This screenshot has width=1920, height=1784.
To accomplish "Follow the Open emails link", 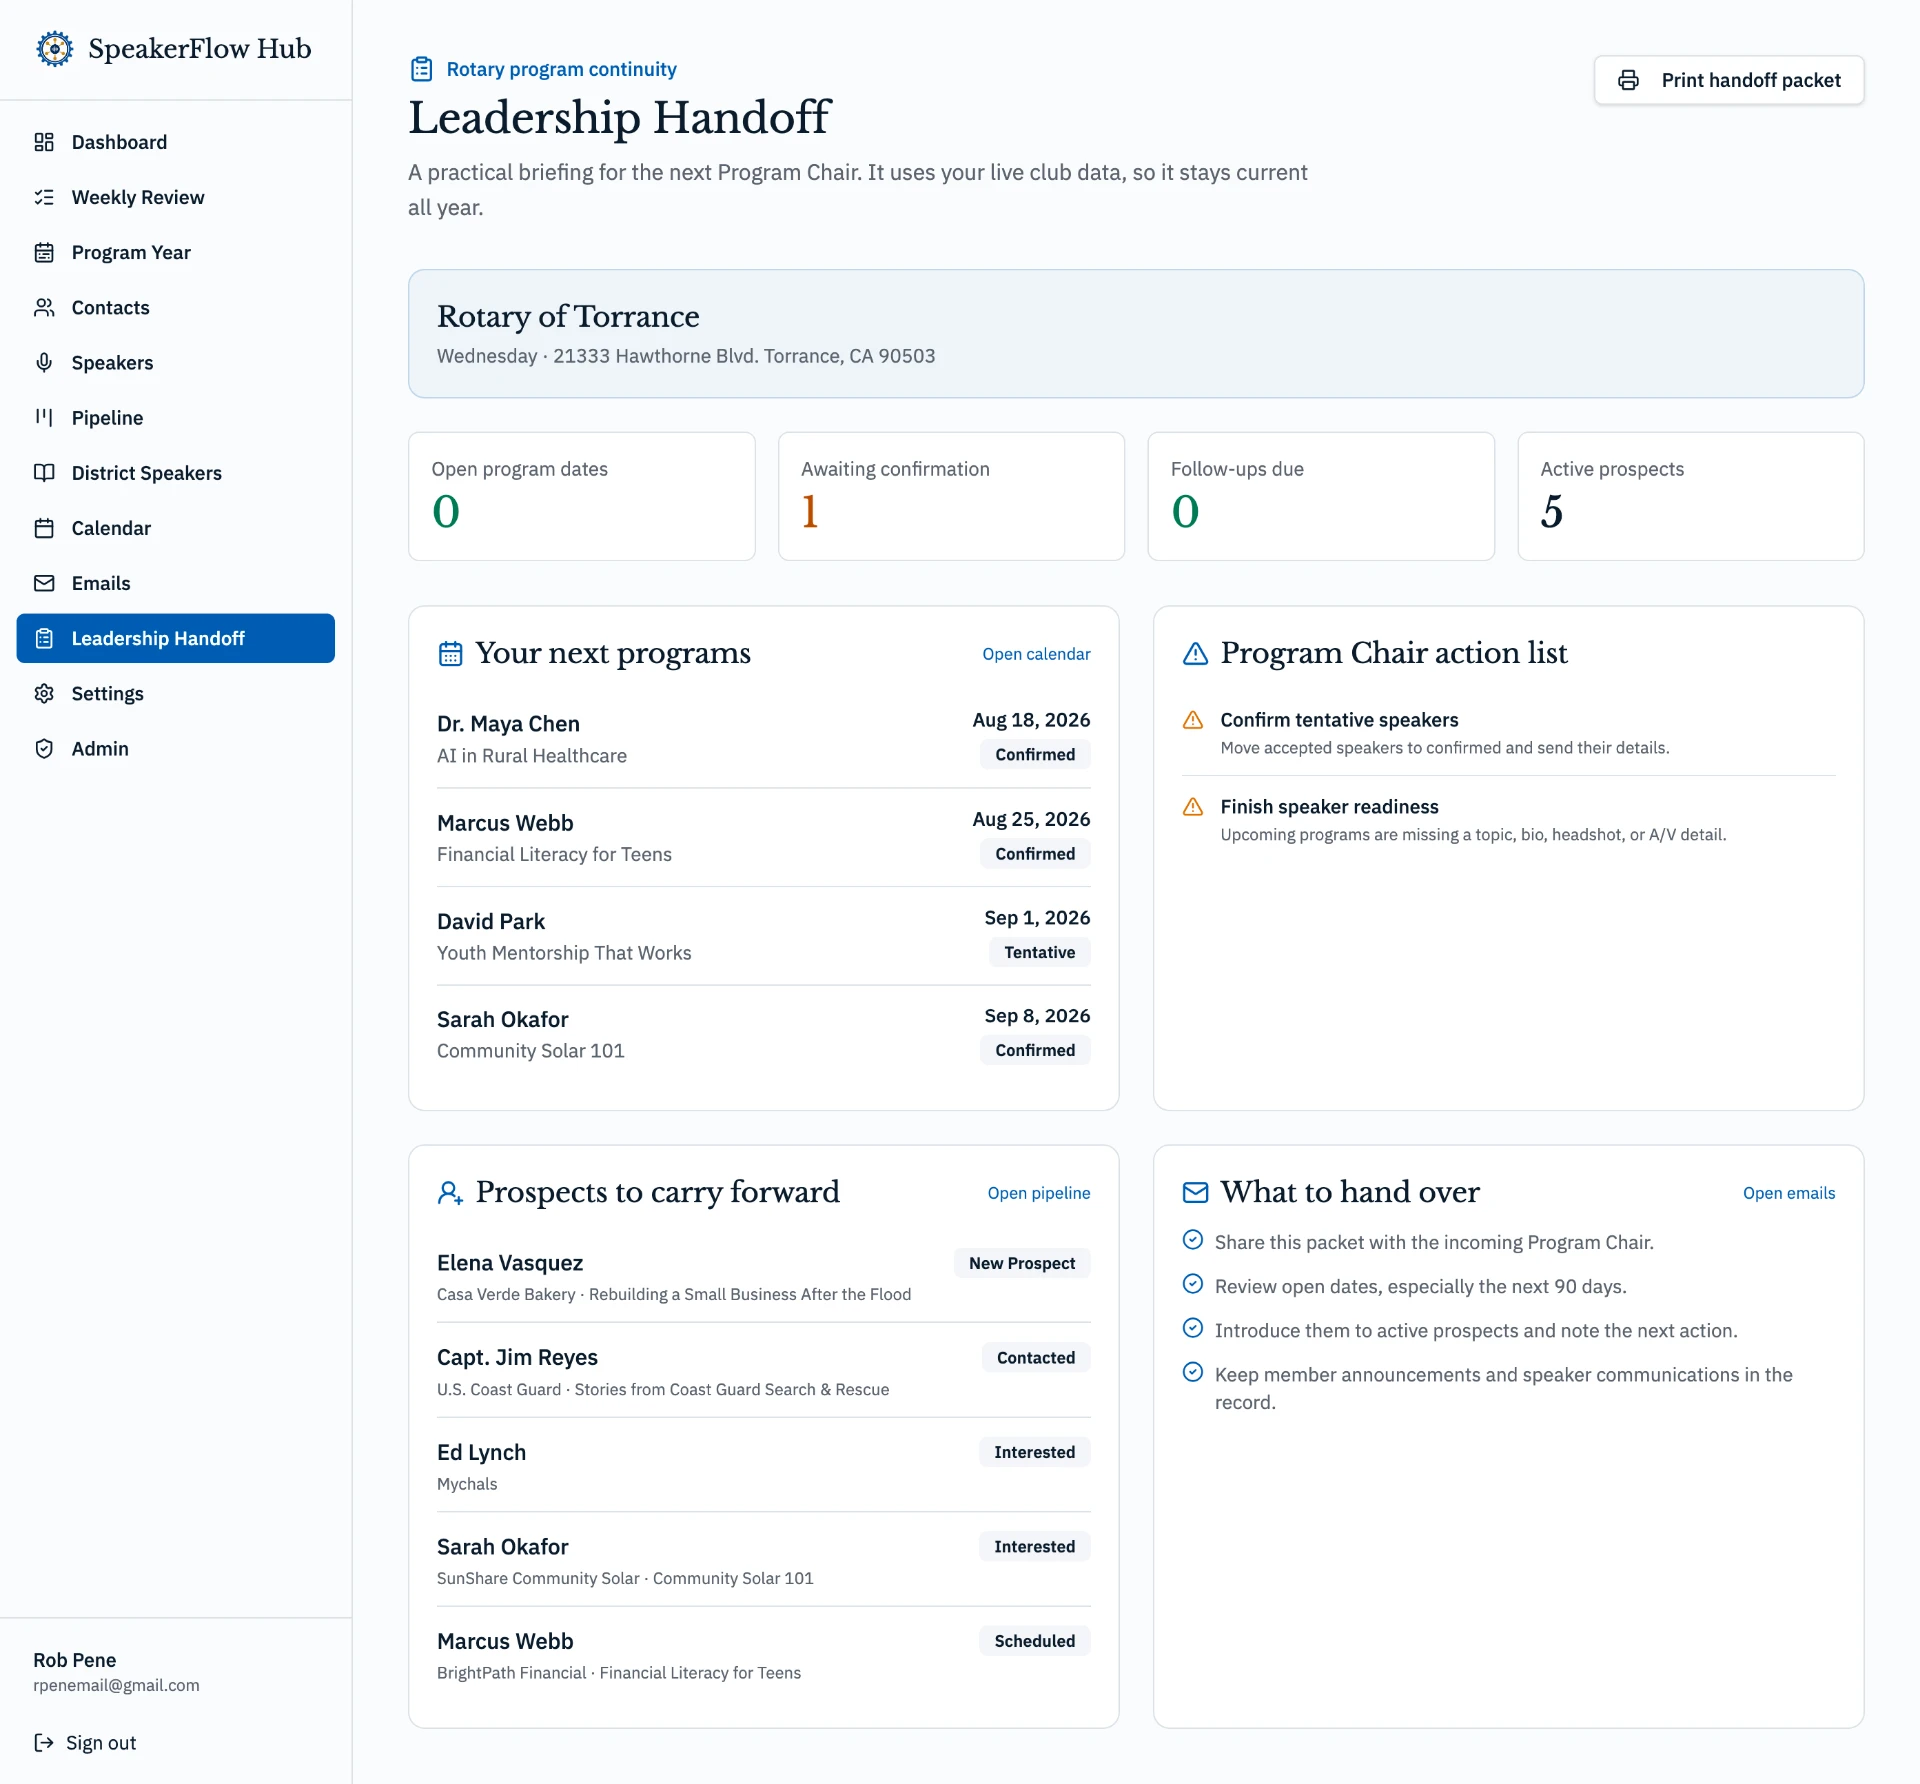I will 1789,1193.
